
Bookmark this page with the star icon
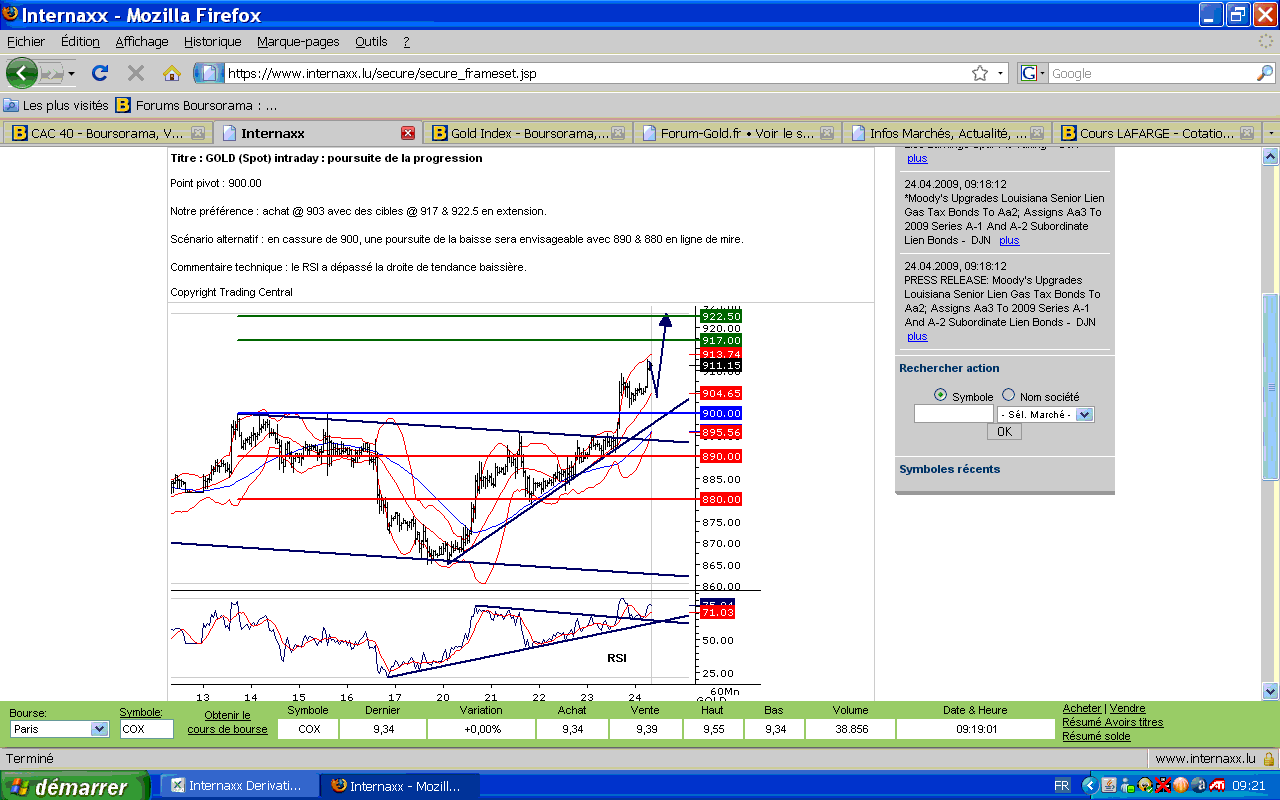980,73
